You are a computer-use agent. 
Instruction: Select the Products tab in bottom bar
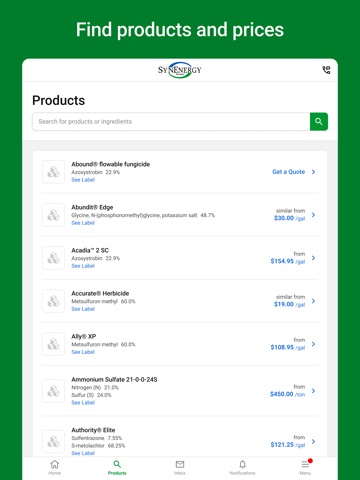click(117, 467)
